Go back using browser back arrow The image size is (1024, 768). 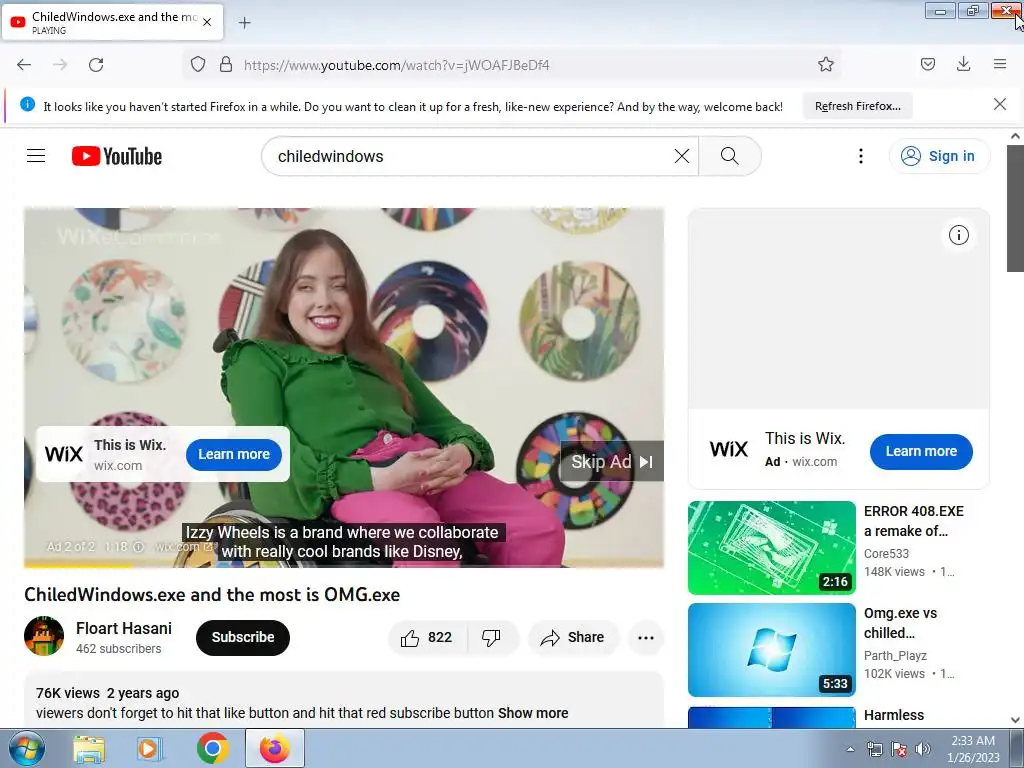(24, 65)
